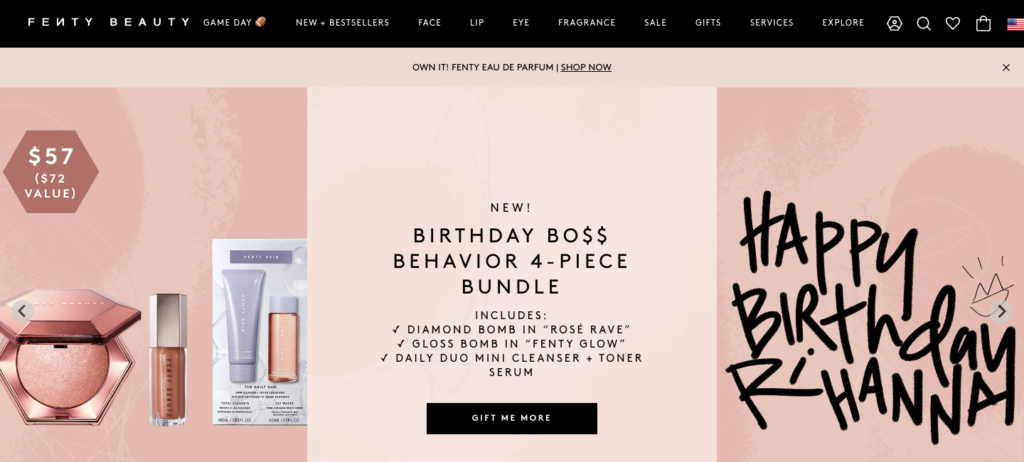Dismiss the promo banner with the X
1024x462 pixels.
pos(1006,67)
